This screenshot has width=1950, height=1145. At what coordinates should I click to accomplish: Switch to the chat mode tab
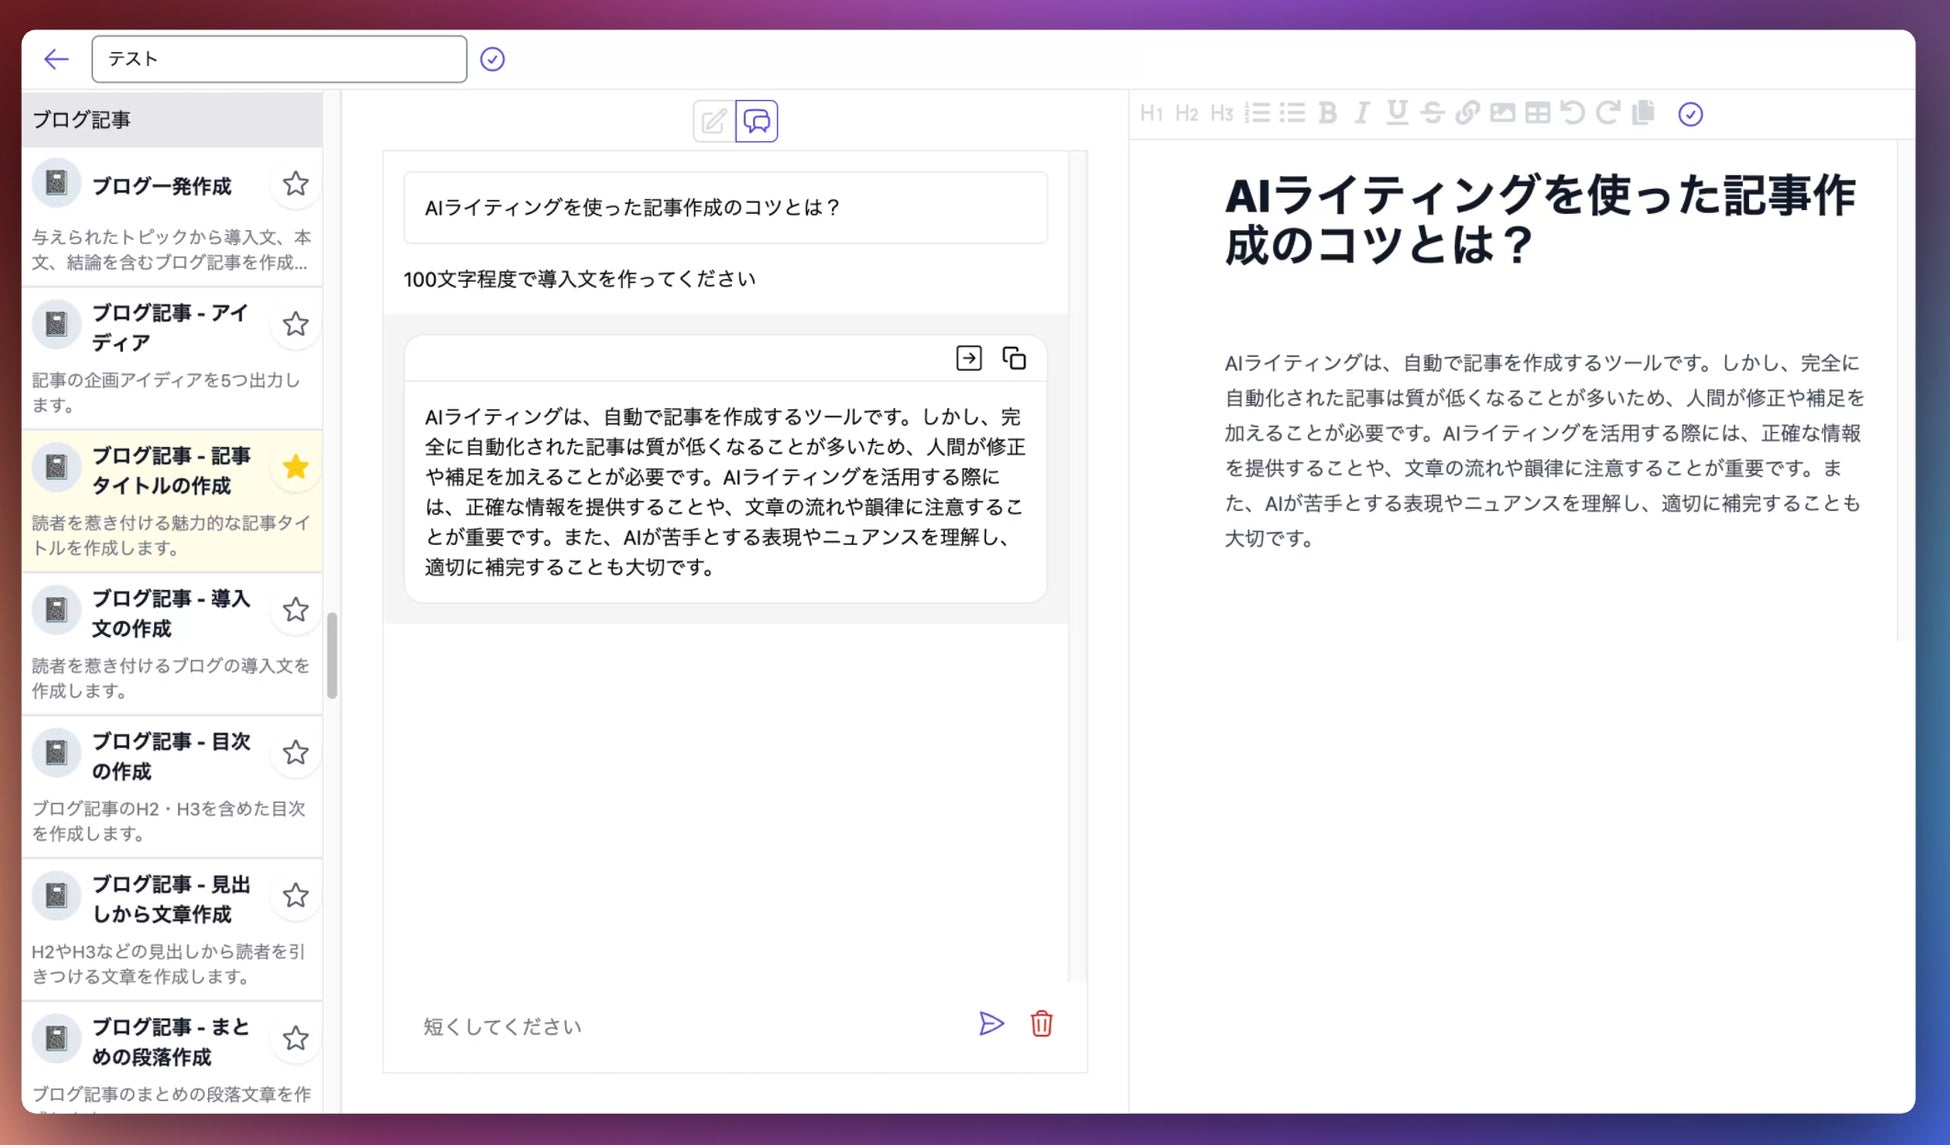[757, 121]
